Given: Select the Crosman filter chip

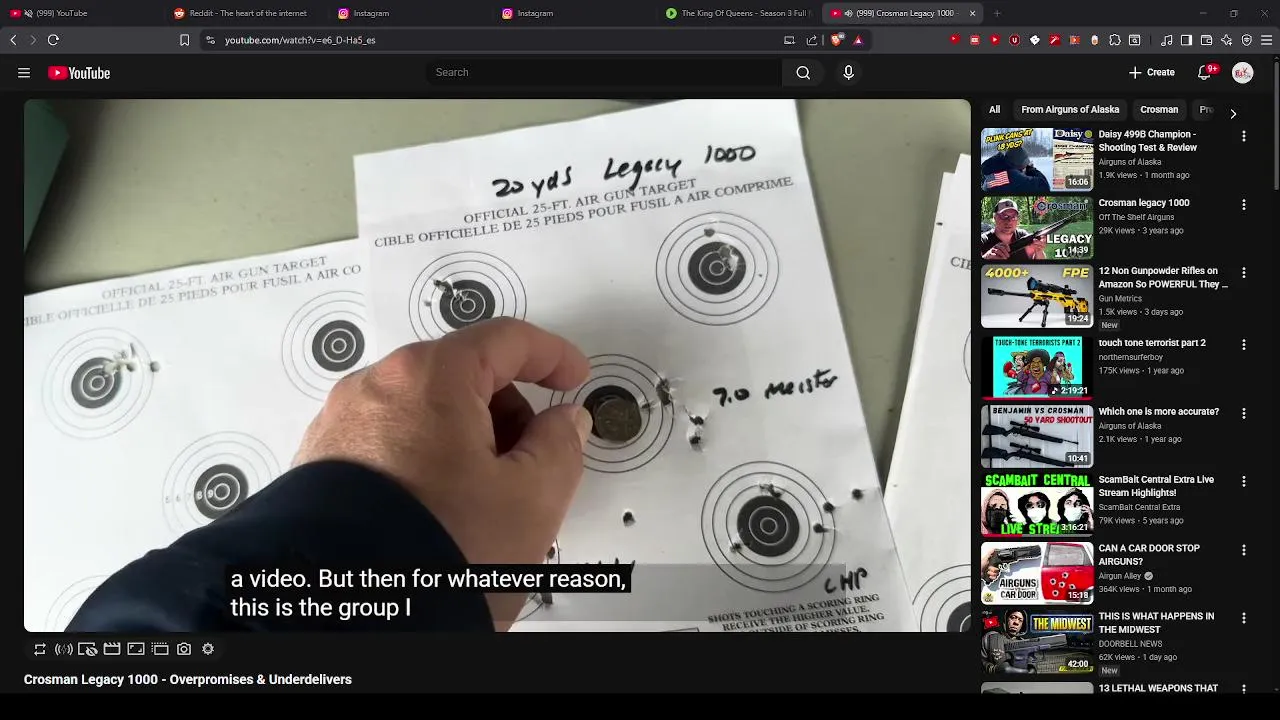Looking at the screenshot, I should coord(1159,110).
